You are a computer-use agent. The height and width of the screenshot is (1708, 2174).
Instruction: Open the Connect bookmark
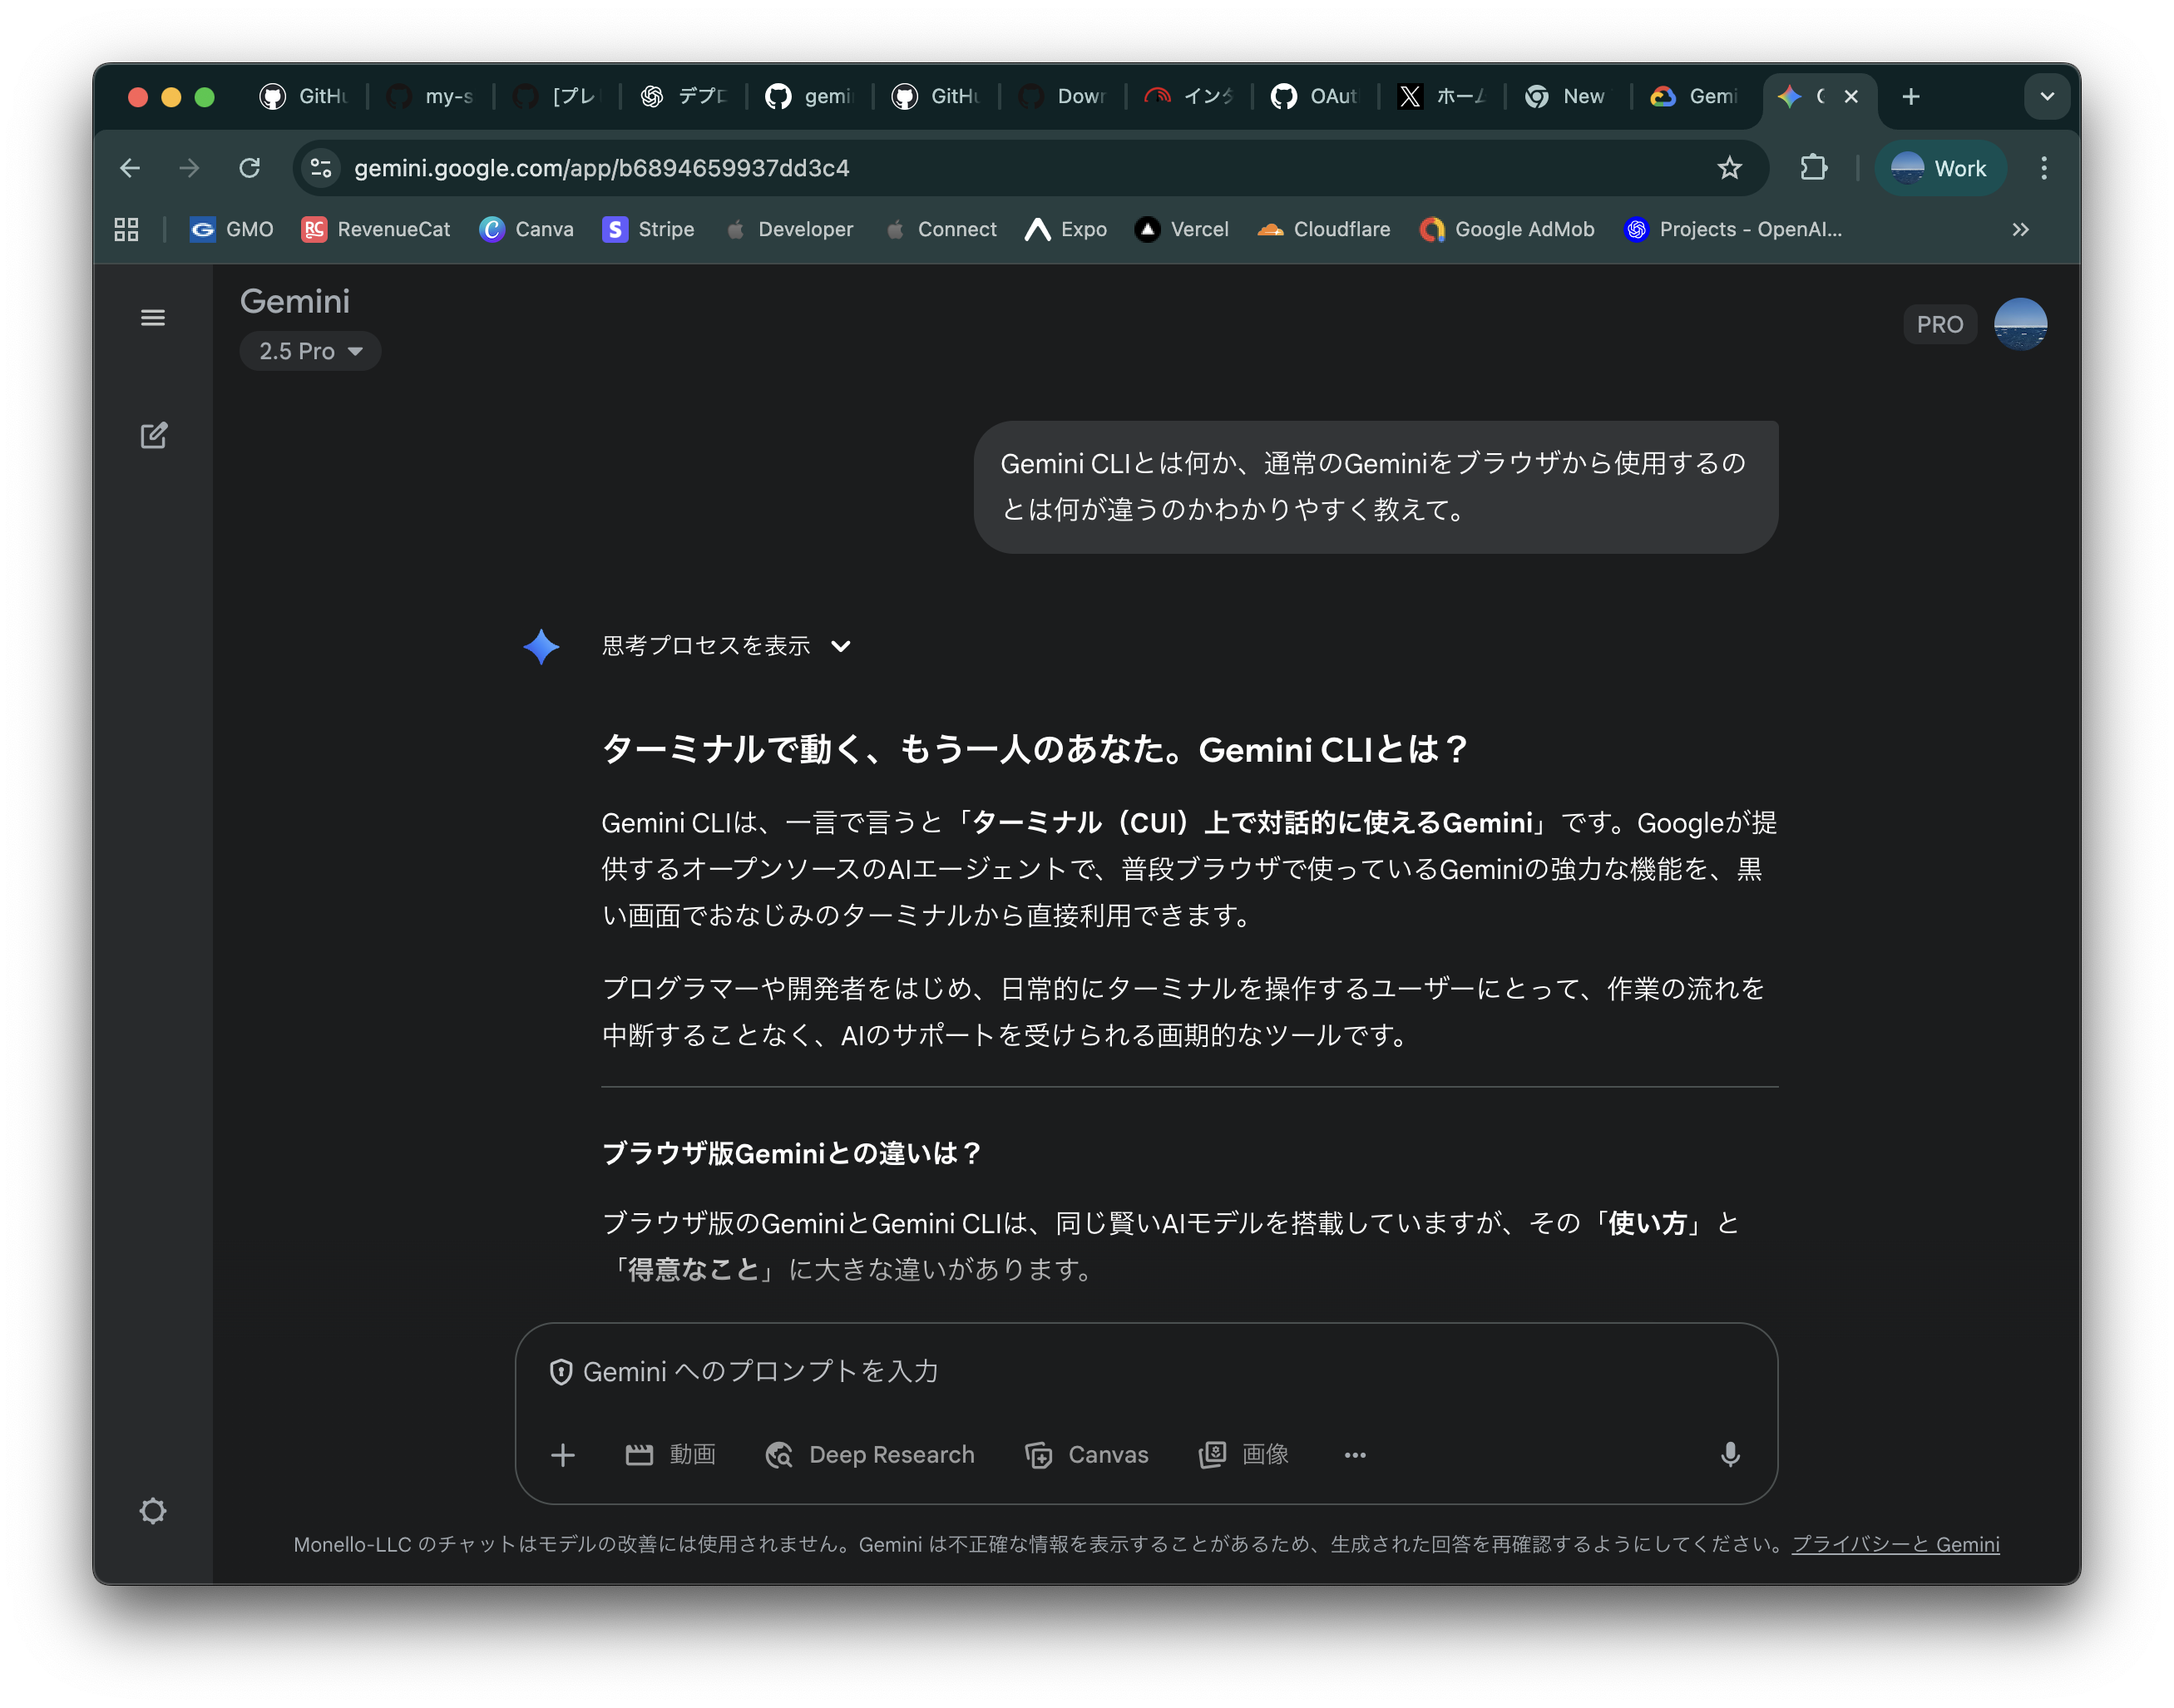(x=940, y=229)
